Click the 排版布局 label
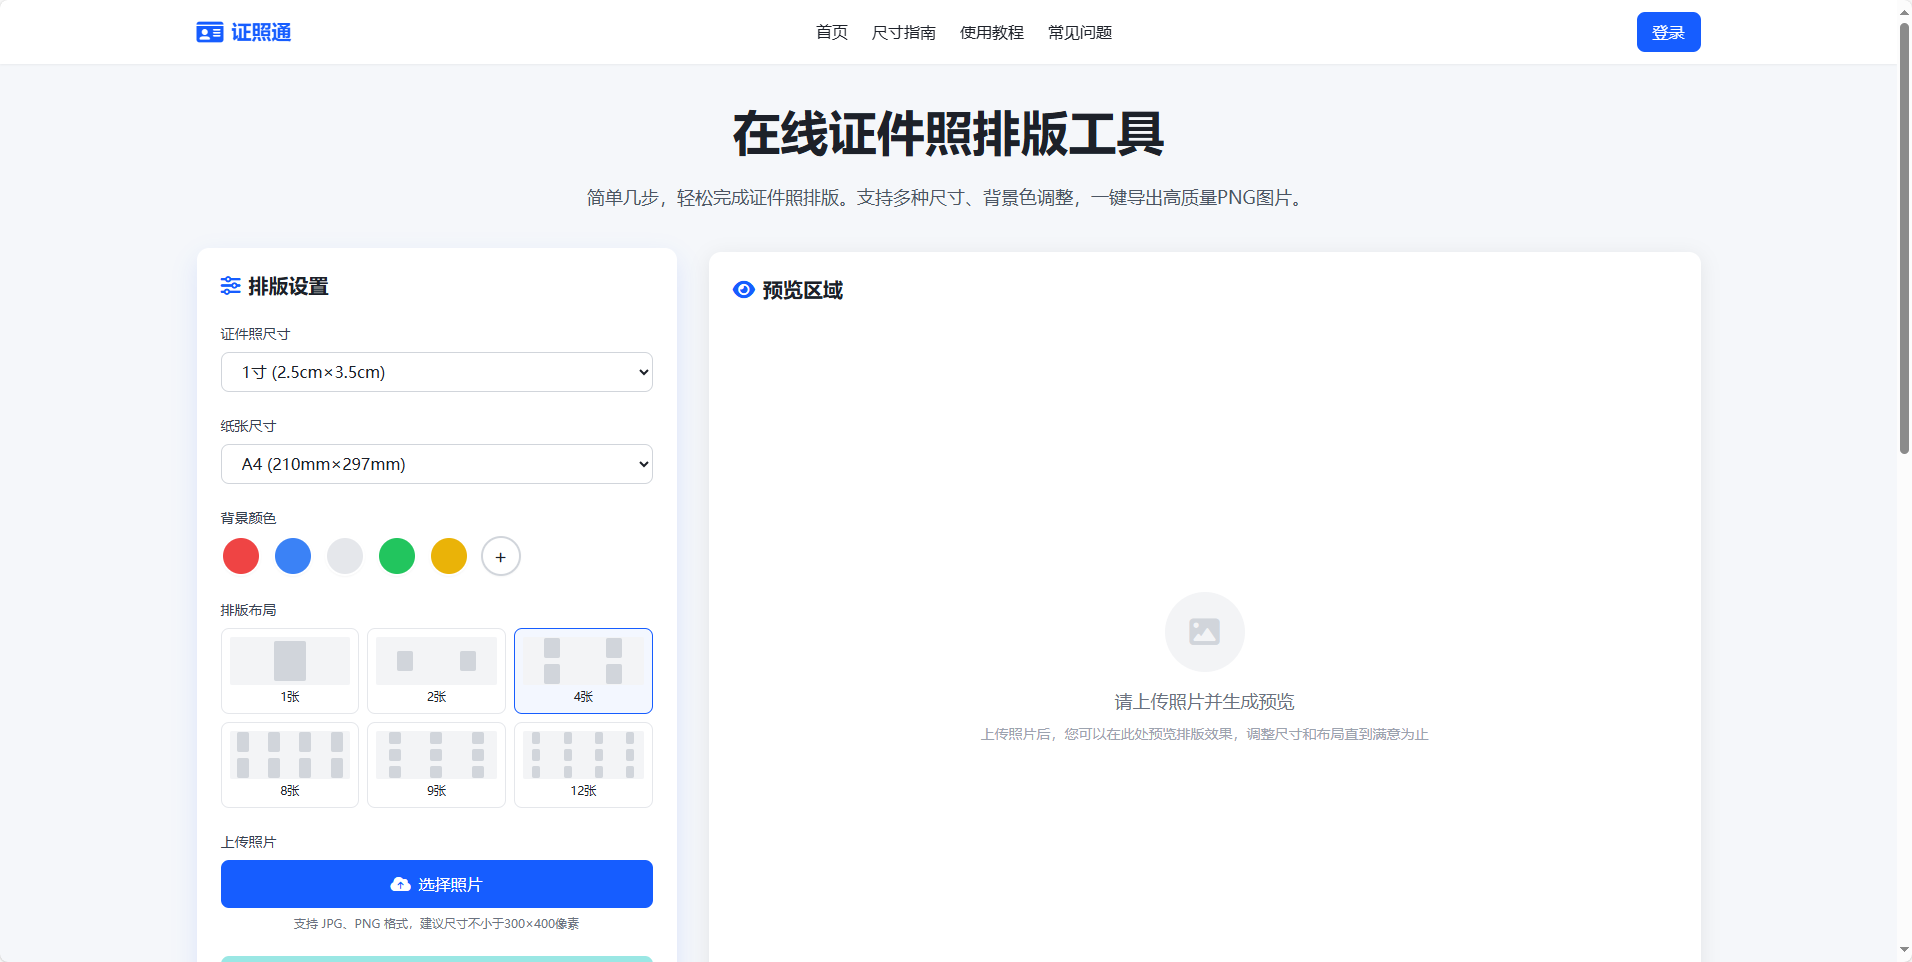This screenshot has width=1912, height=962. coord(248,610)
